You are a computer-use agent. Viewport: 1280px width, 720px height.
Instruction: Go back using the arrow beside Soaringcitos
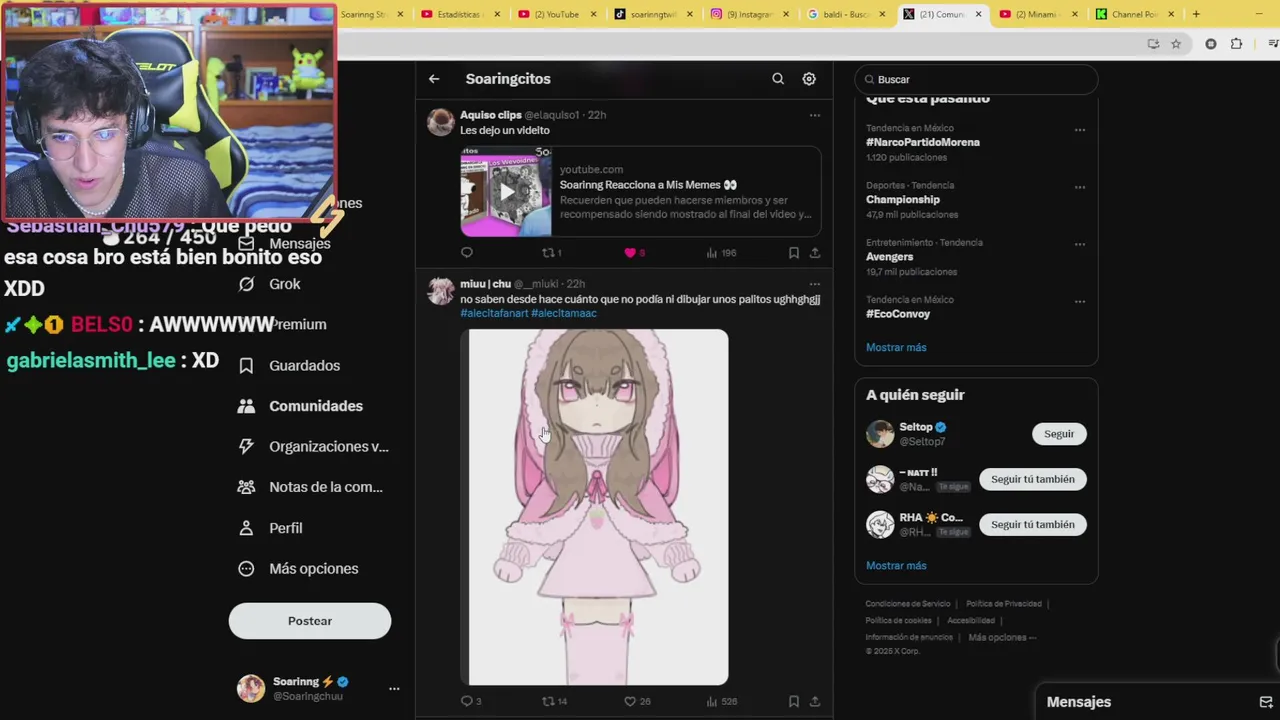coord(434,79)
